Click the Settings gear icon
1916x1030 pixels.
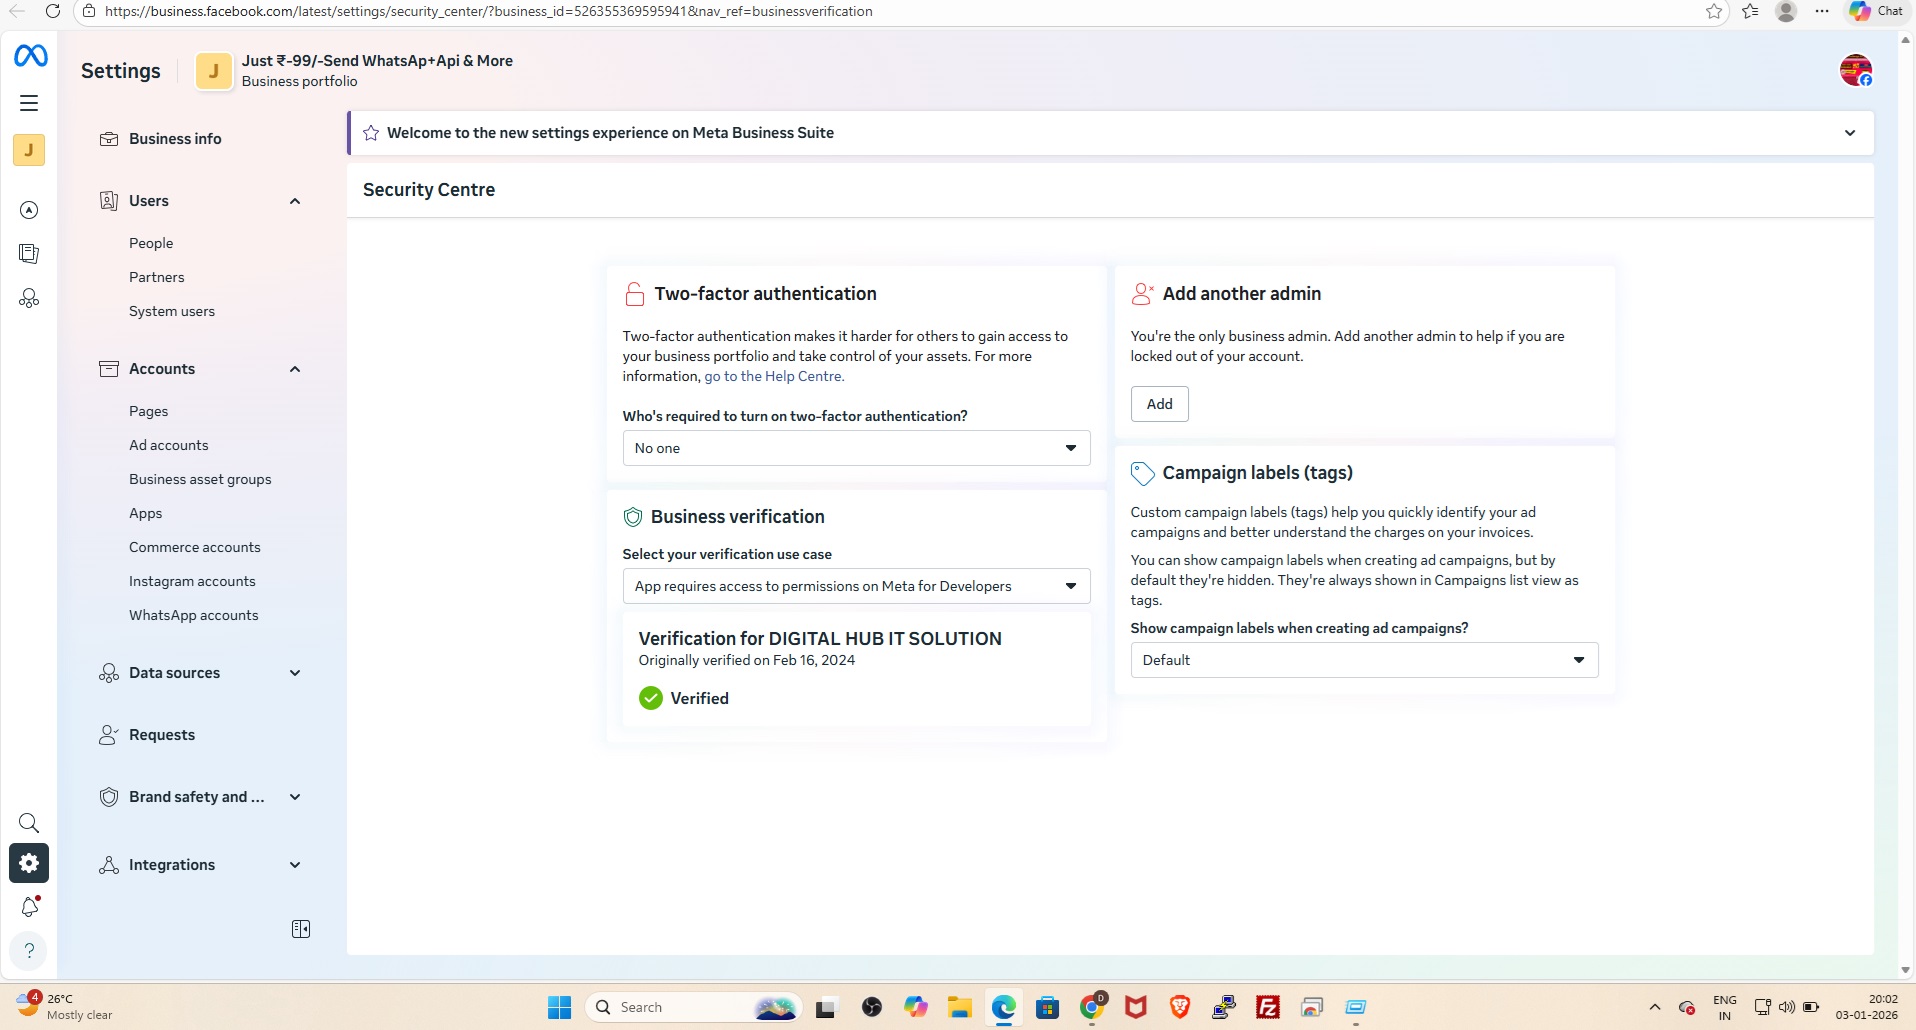tap(29, 863)
